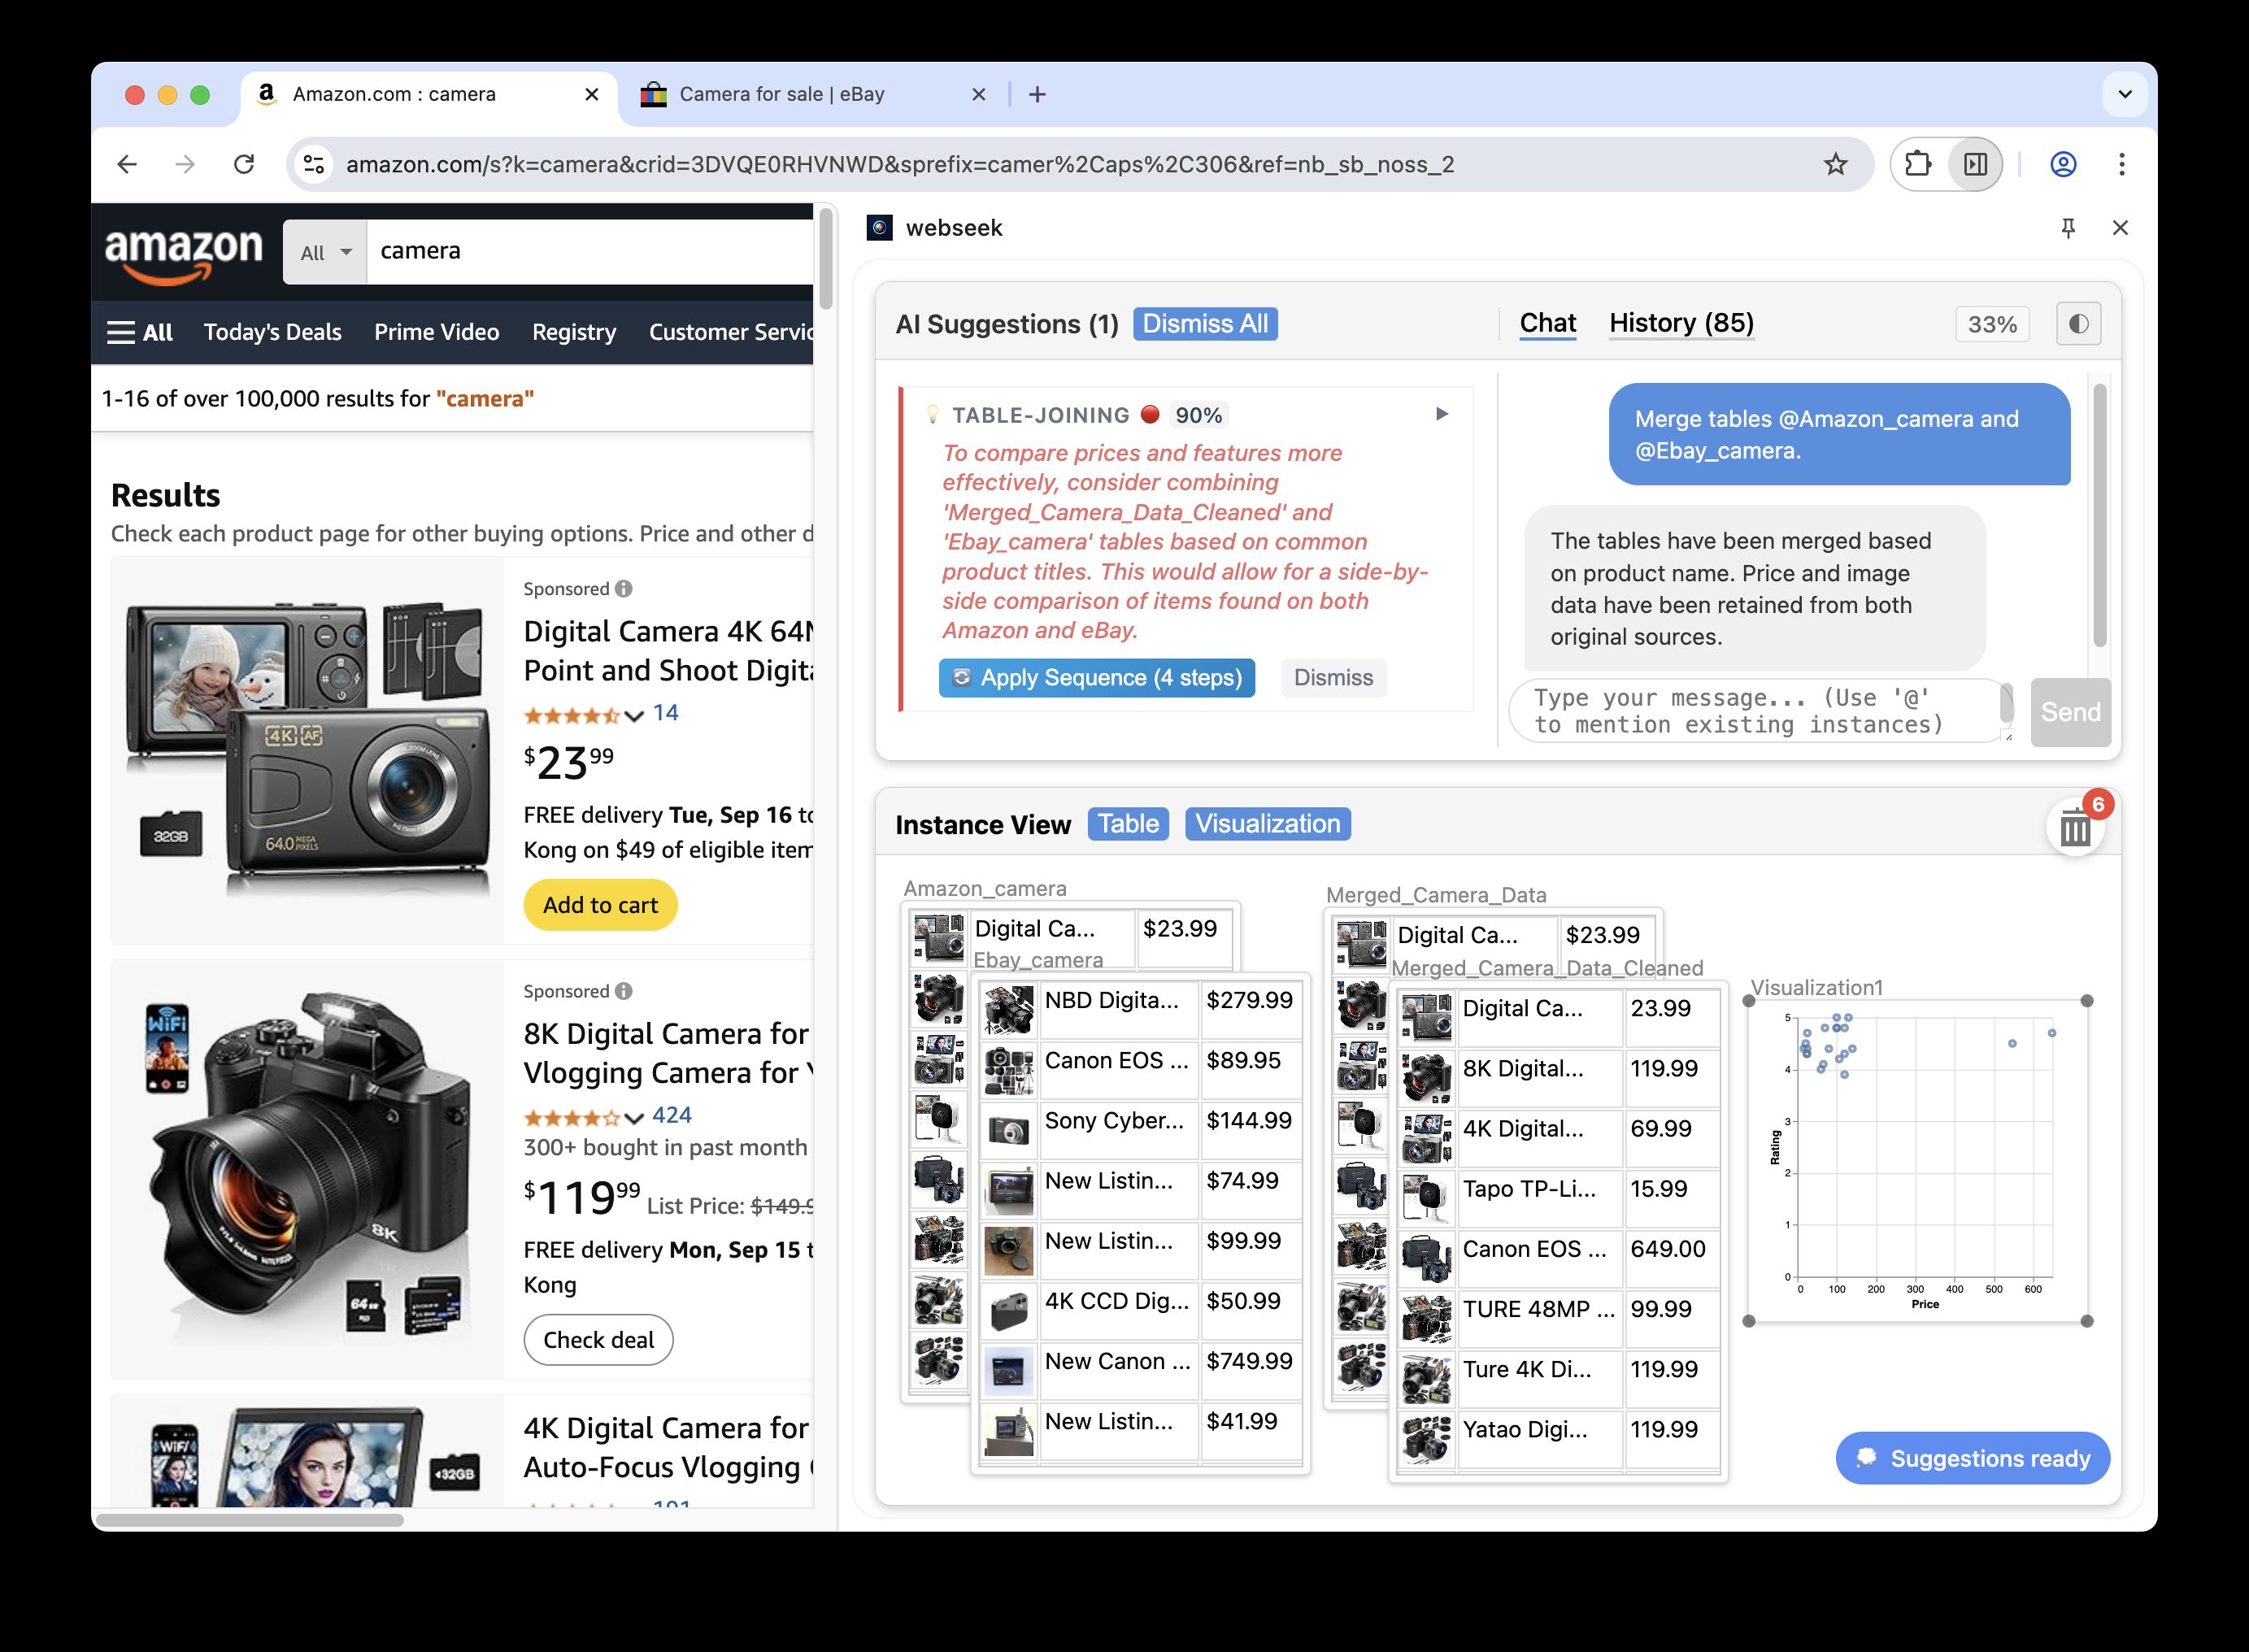Click the Suggestions ready button
The image size is (2249, 1652).
tap(1972, 1458)
